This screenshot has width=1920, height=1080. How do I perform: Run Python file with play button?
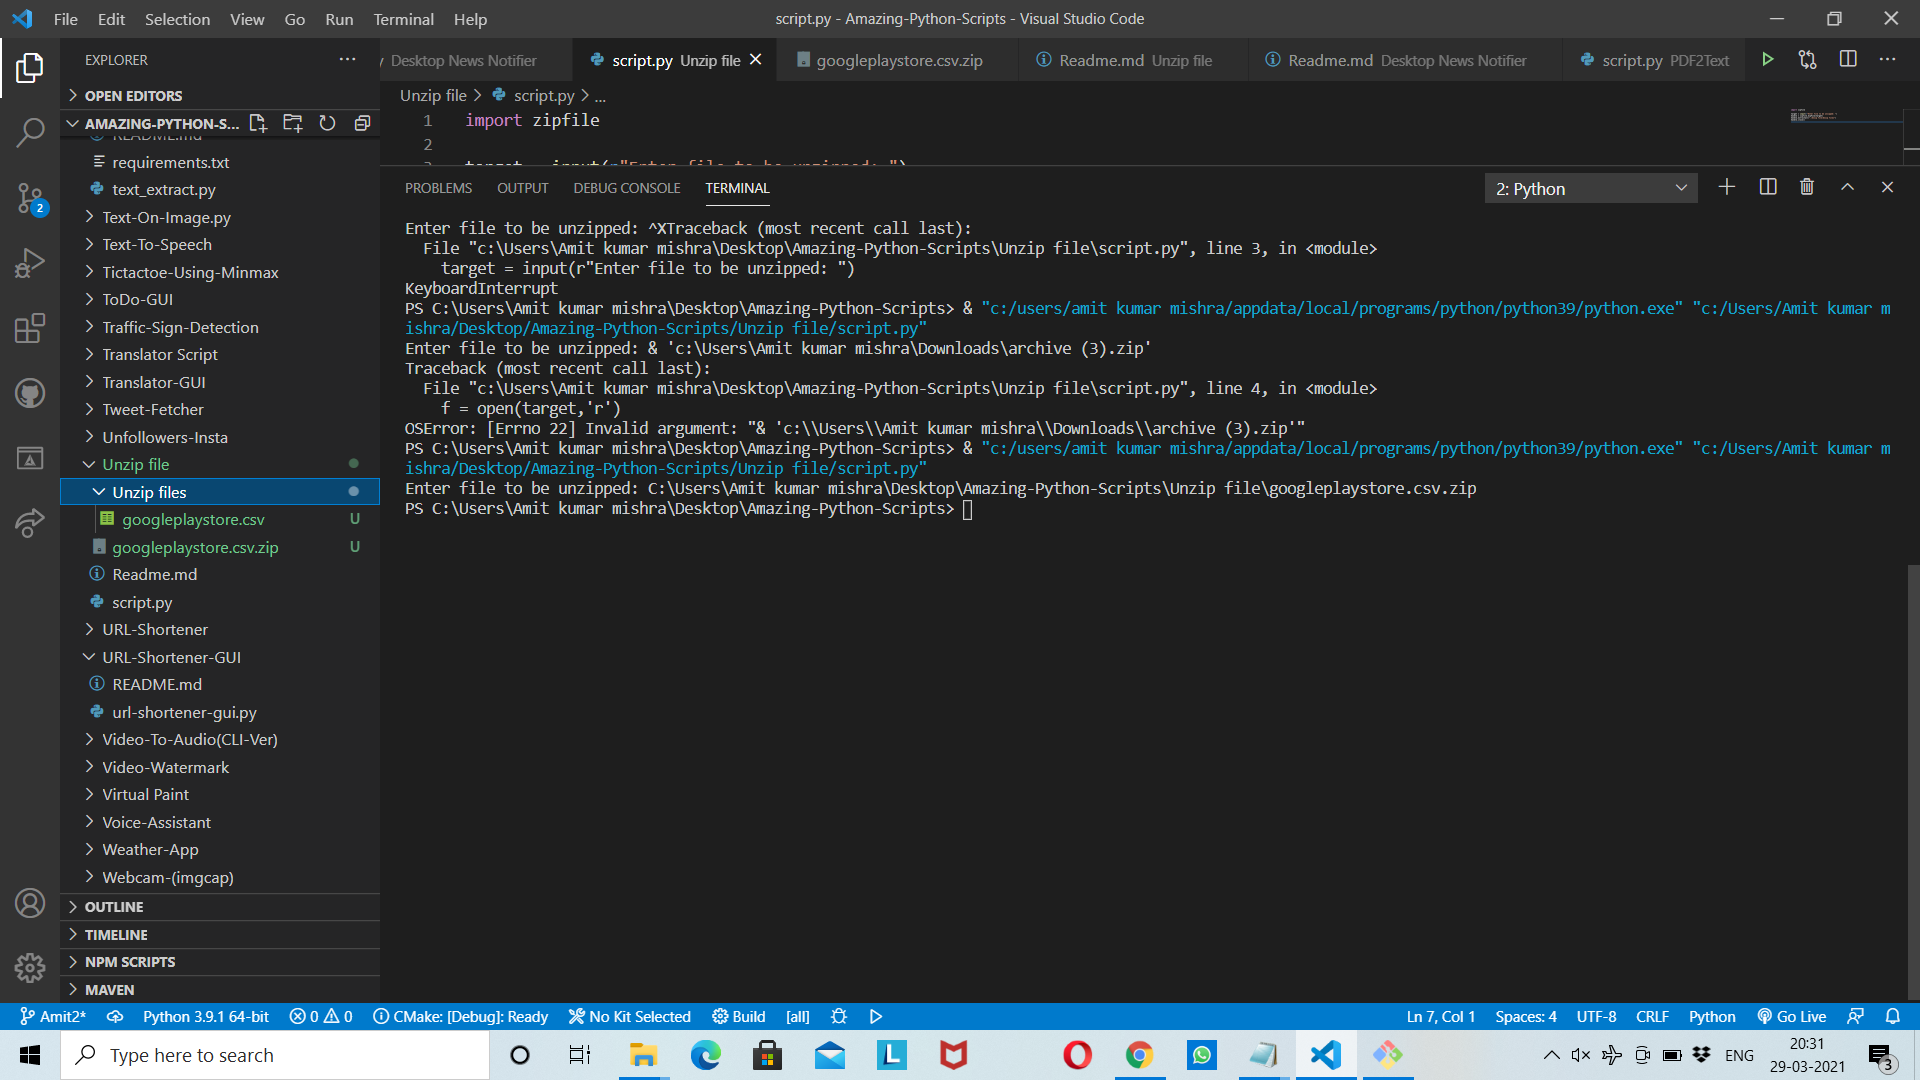[x=1767, y=60]
